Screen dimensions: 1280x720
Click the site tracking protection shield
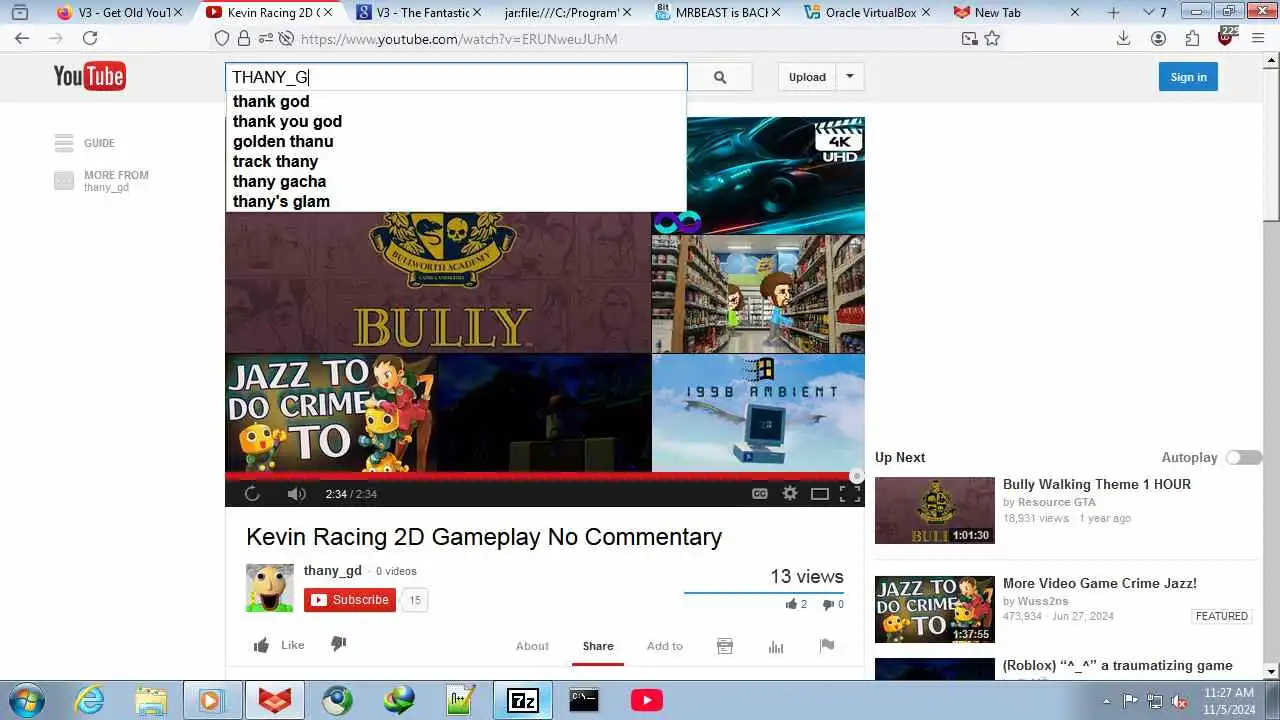(x=222, y=38)
